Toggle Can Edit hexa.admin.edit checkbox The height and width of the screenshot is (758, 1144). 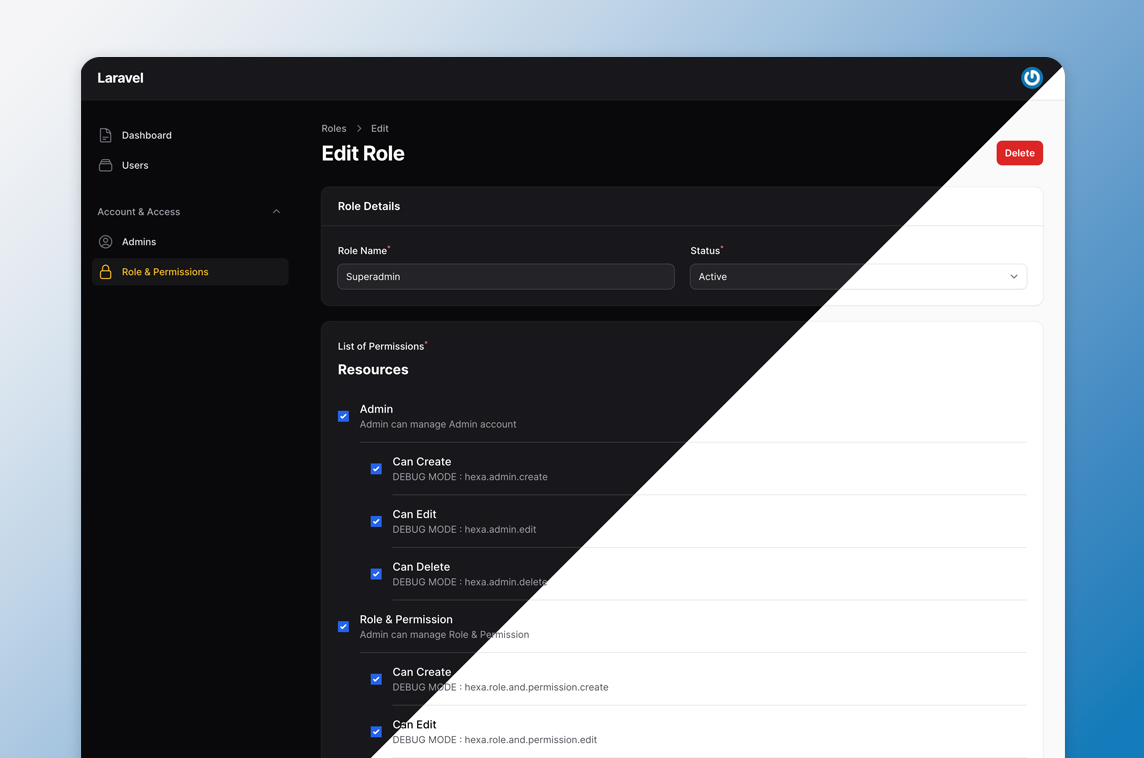pos(376,521)
